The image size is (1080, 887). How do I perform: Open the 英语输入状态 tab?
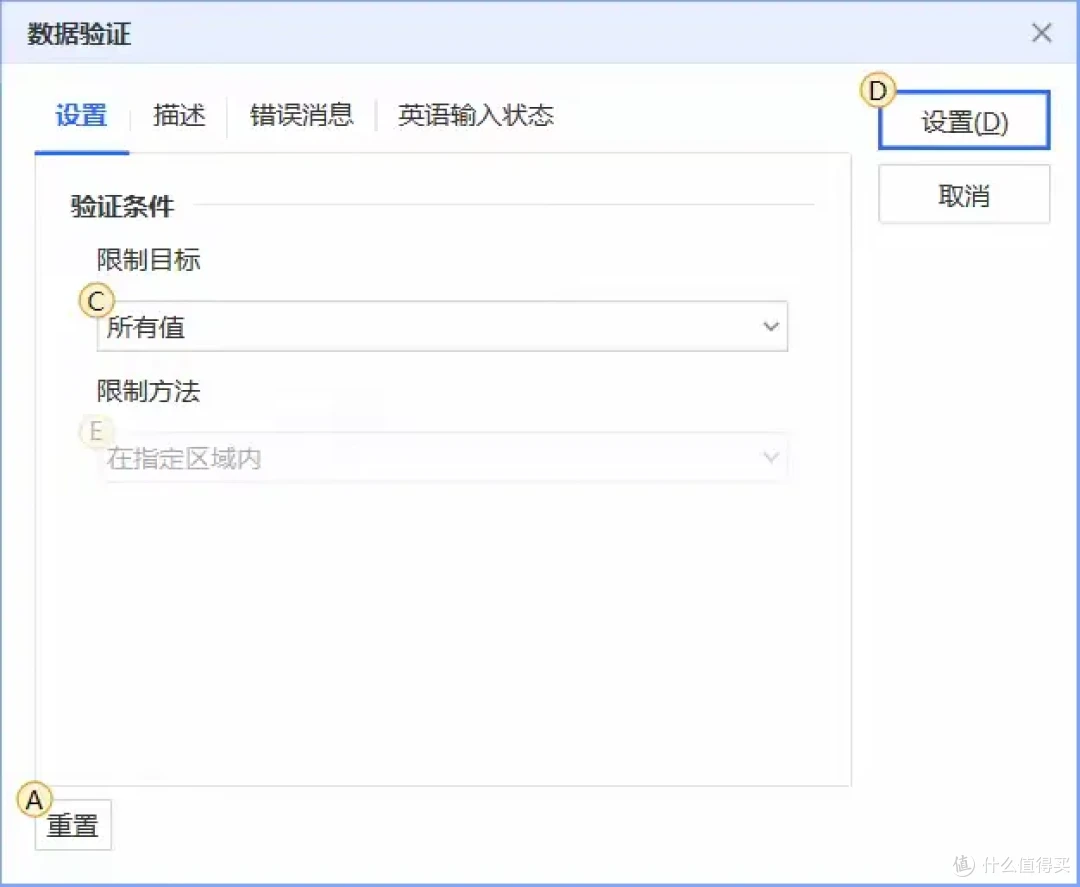475,115
